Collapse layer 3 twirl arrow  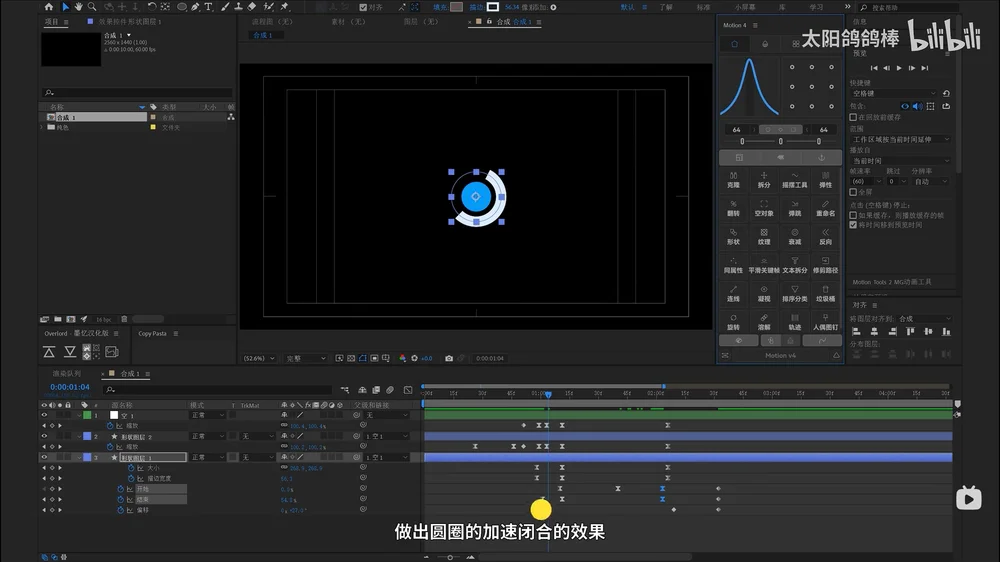click(79, 457)
